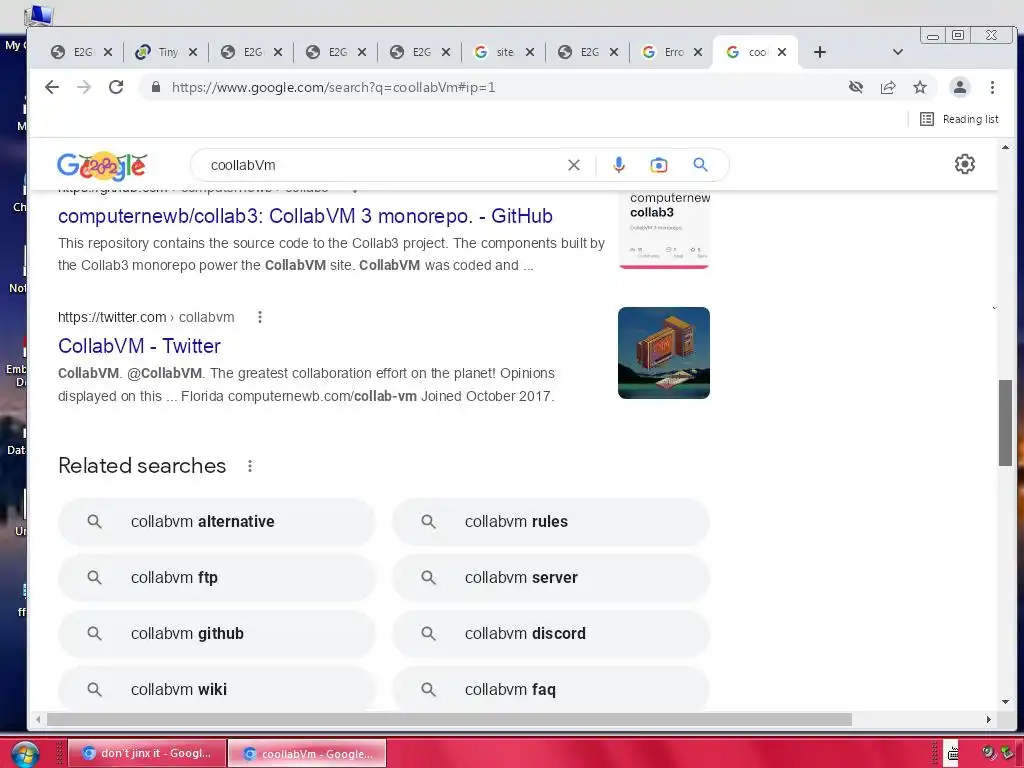Screen dimensions: 1024x768
Task: Close the Tiny tab
Action: tap(193, 52)
